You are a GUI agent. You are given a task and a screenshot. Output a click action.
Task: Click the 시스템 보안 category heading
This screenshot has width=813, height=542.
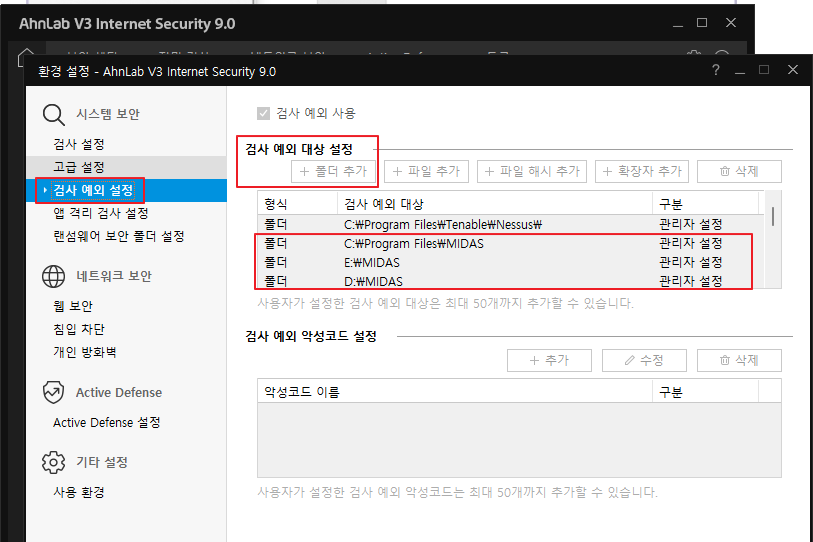click(x=108, y=114)
